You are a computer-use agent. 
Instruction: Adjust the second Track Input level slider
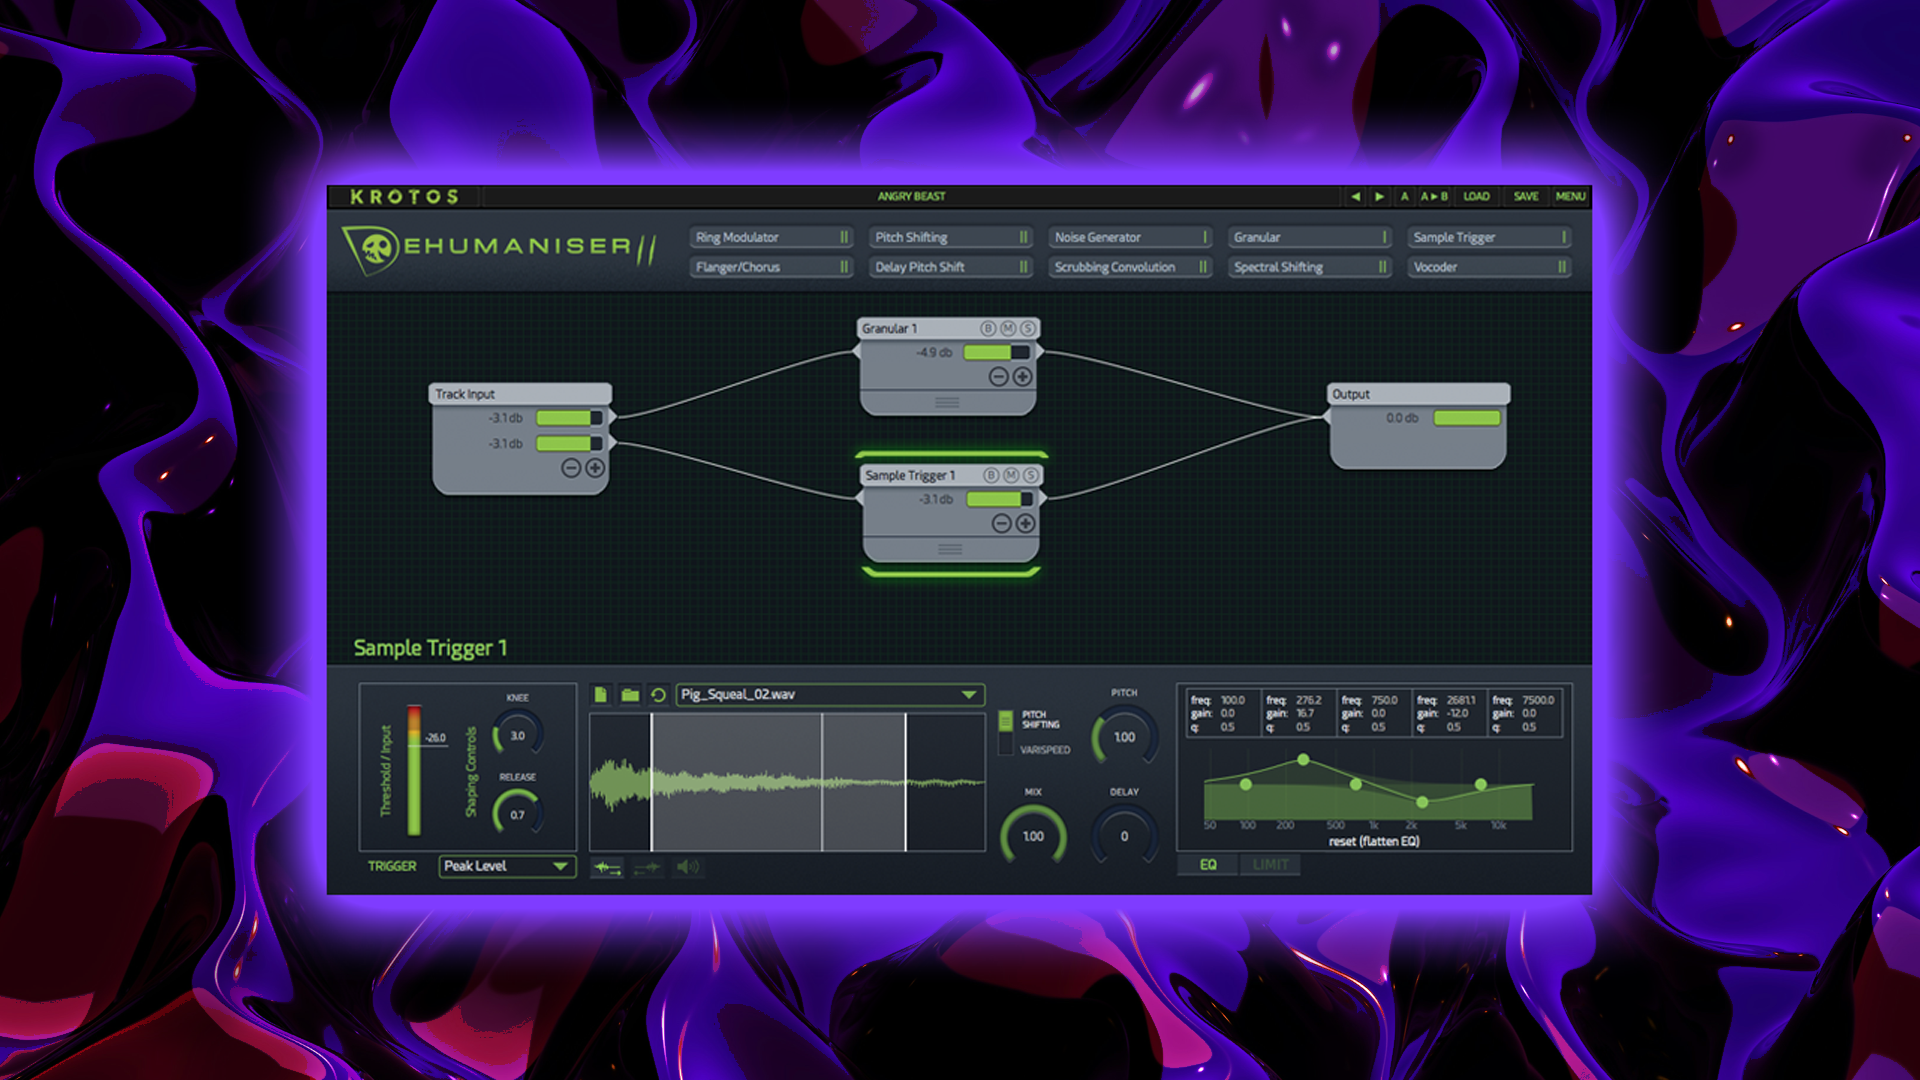[569, 443]
